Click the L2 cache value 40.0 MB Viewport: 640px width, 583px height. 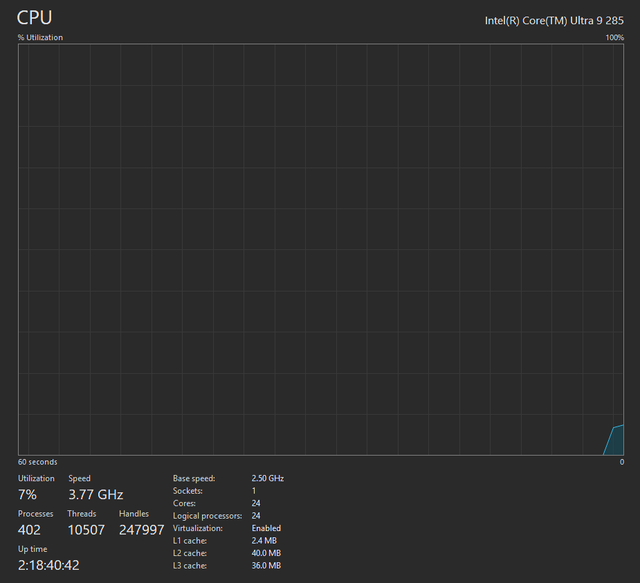(x=266, y=553)
